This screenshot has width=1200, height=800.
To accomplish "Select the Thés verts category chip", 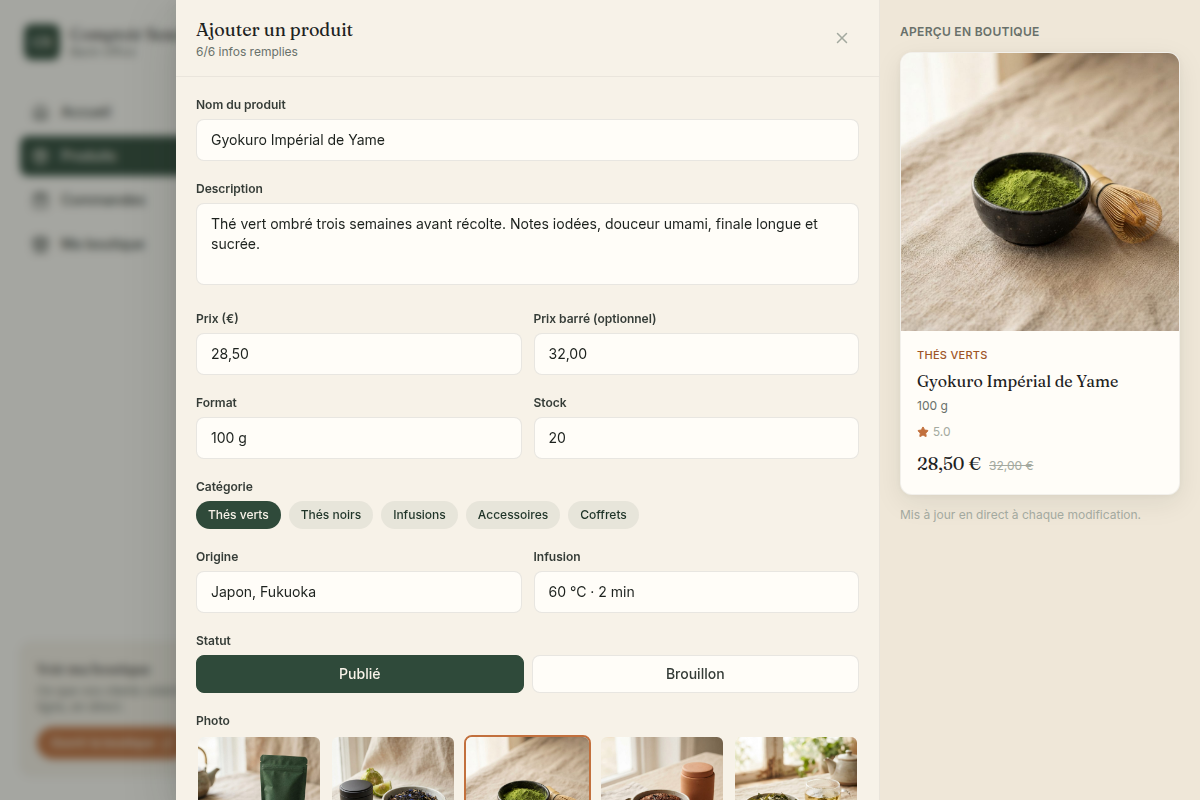I will coord(238,515).
